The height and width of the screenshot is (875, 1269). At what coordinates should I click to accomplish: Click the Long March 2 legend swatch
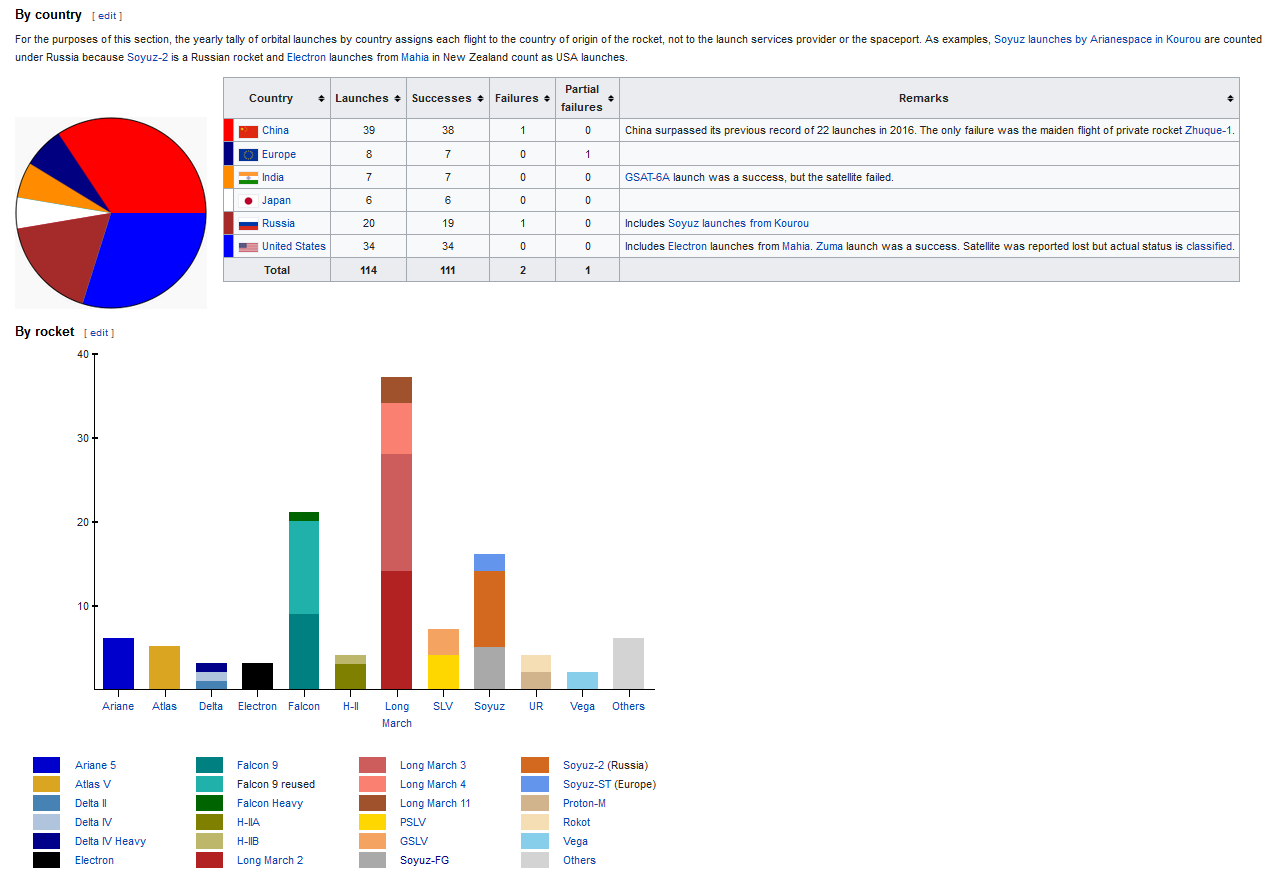point(209,860)
